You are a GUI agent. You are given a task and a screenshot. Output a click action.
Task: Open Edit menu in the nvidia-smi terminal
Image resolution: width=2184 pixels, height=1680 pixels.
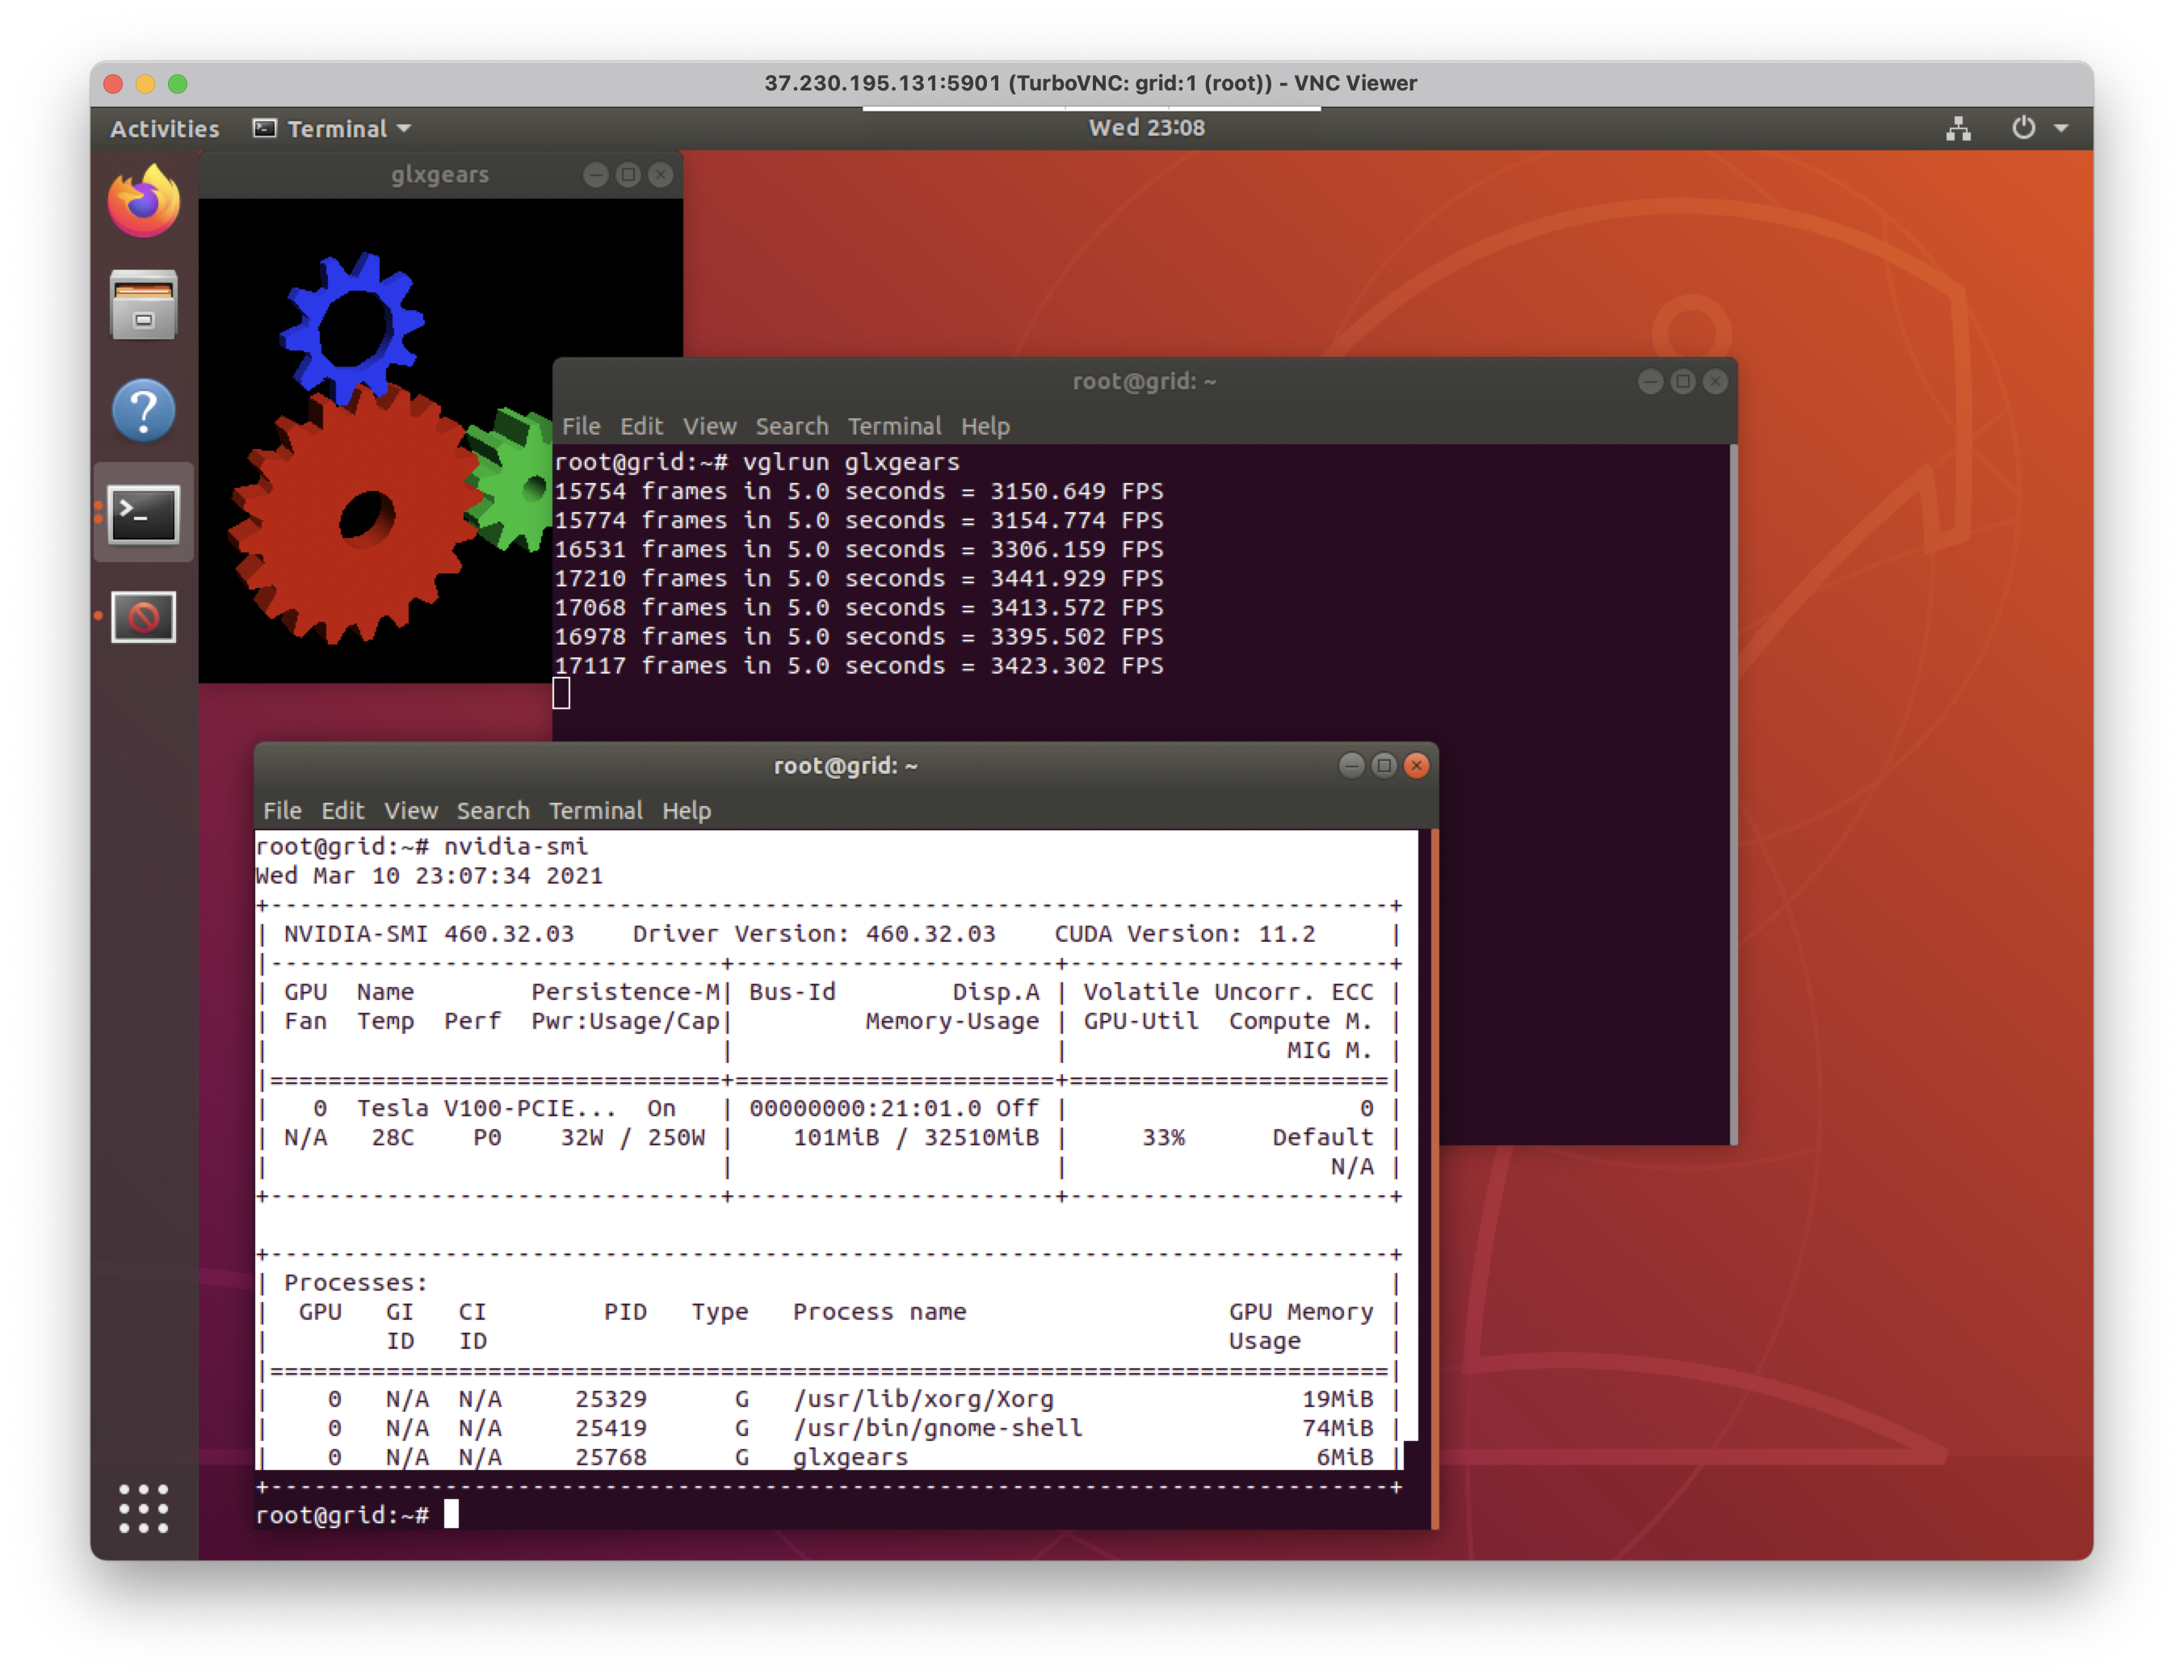point(342,811)
